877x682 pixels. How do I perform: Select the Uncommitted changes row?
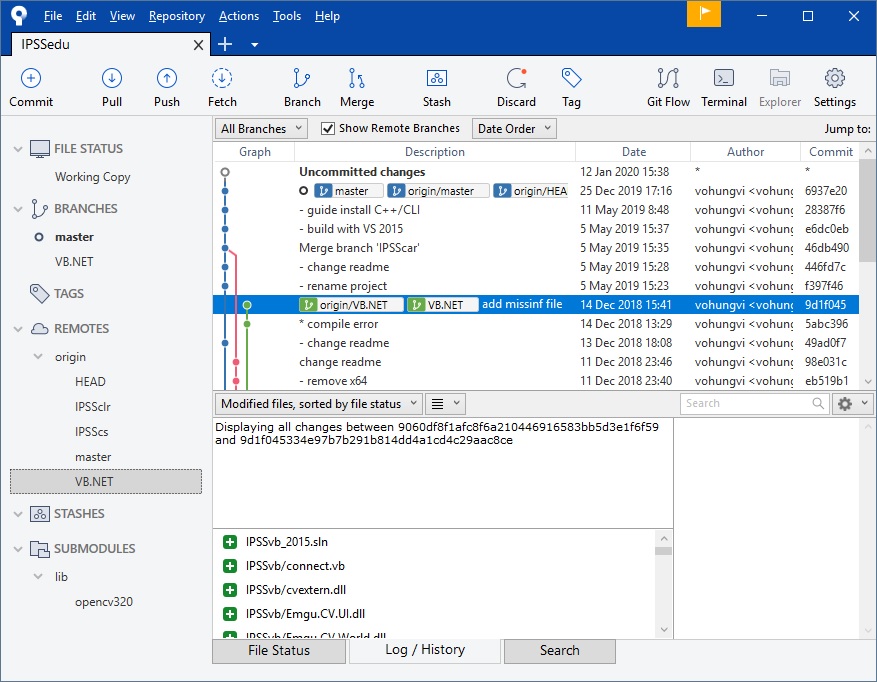point(536,172)
